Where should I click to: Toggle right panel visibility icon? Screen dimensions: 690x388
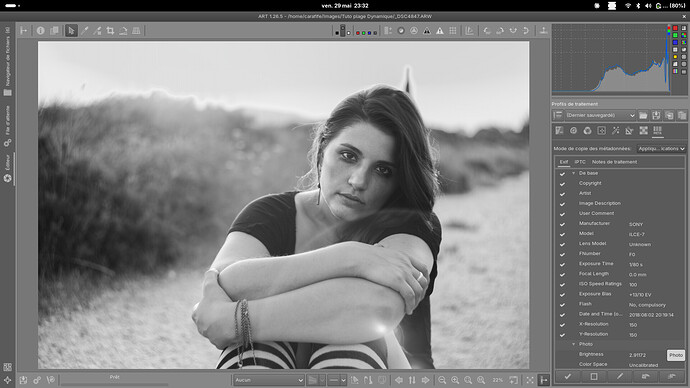(543, 30)
